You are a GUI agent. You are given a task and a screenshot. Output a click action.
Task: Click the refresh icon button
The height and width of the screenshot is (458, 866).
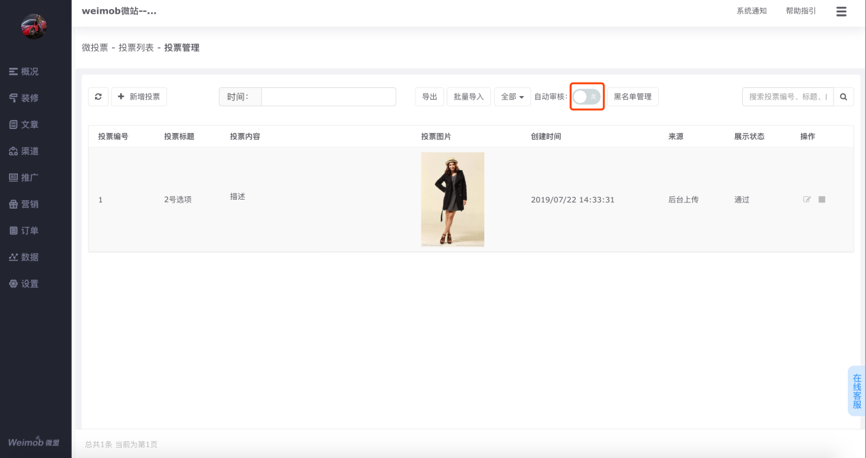(98, 97)
